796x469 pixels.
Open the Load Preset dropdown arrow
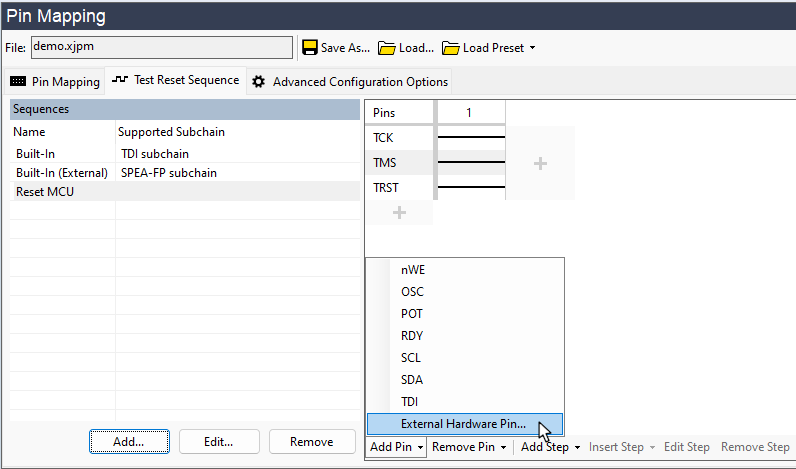pyautogui.click(x=532, y=48)
